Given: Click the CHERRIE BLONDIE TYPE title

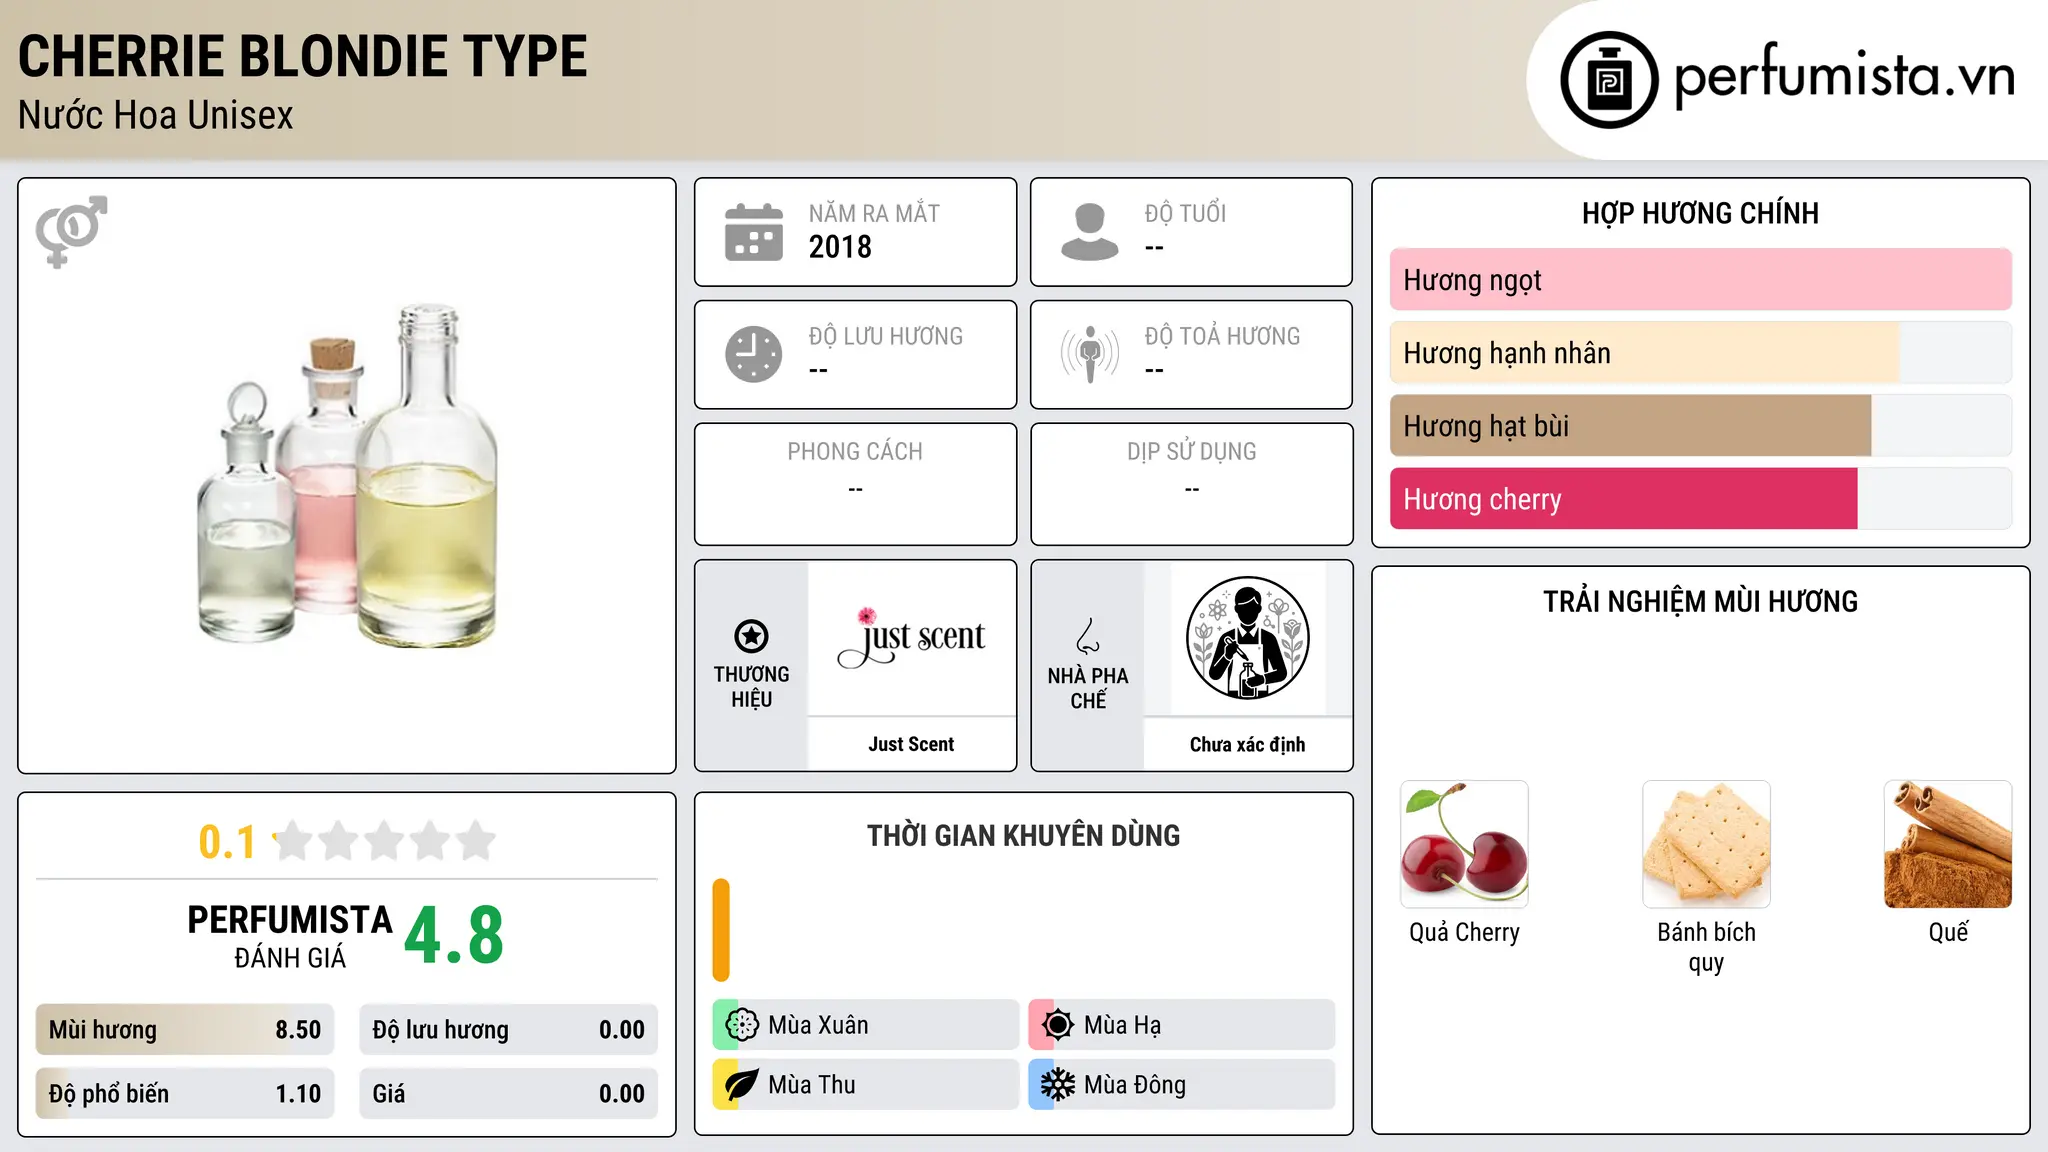Looking at the screenshot, I should 303,56.
